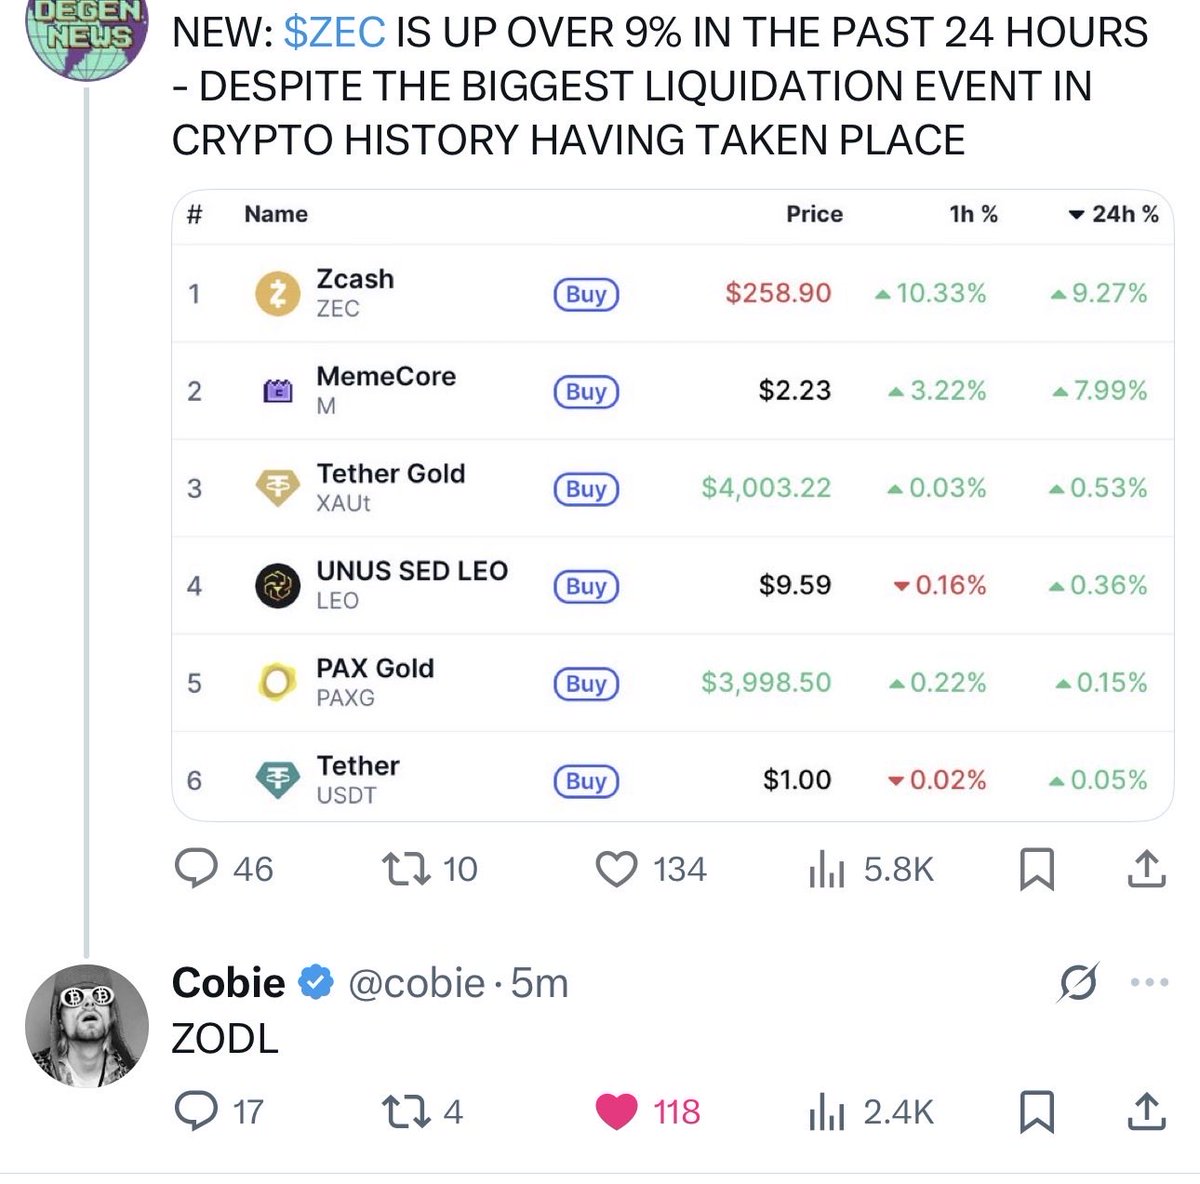Viewport: 1200px width, 1184px height.
Task: Unlike Cobie's ZODL reply
Action: [616, 1111]
